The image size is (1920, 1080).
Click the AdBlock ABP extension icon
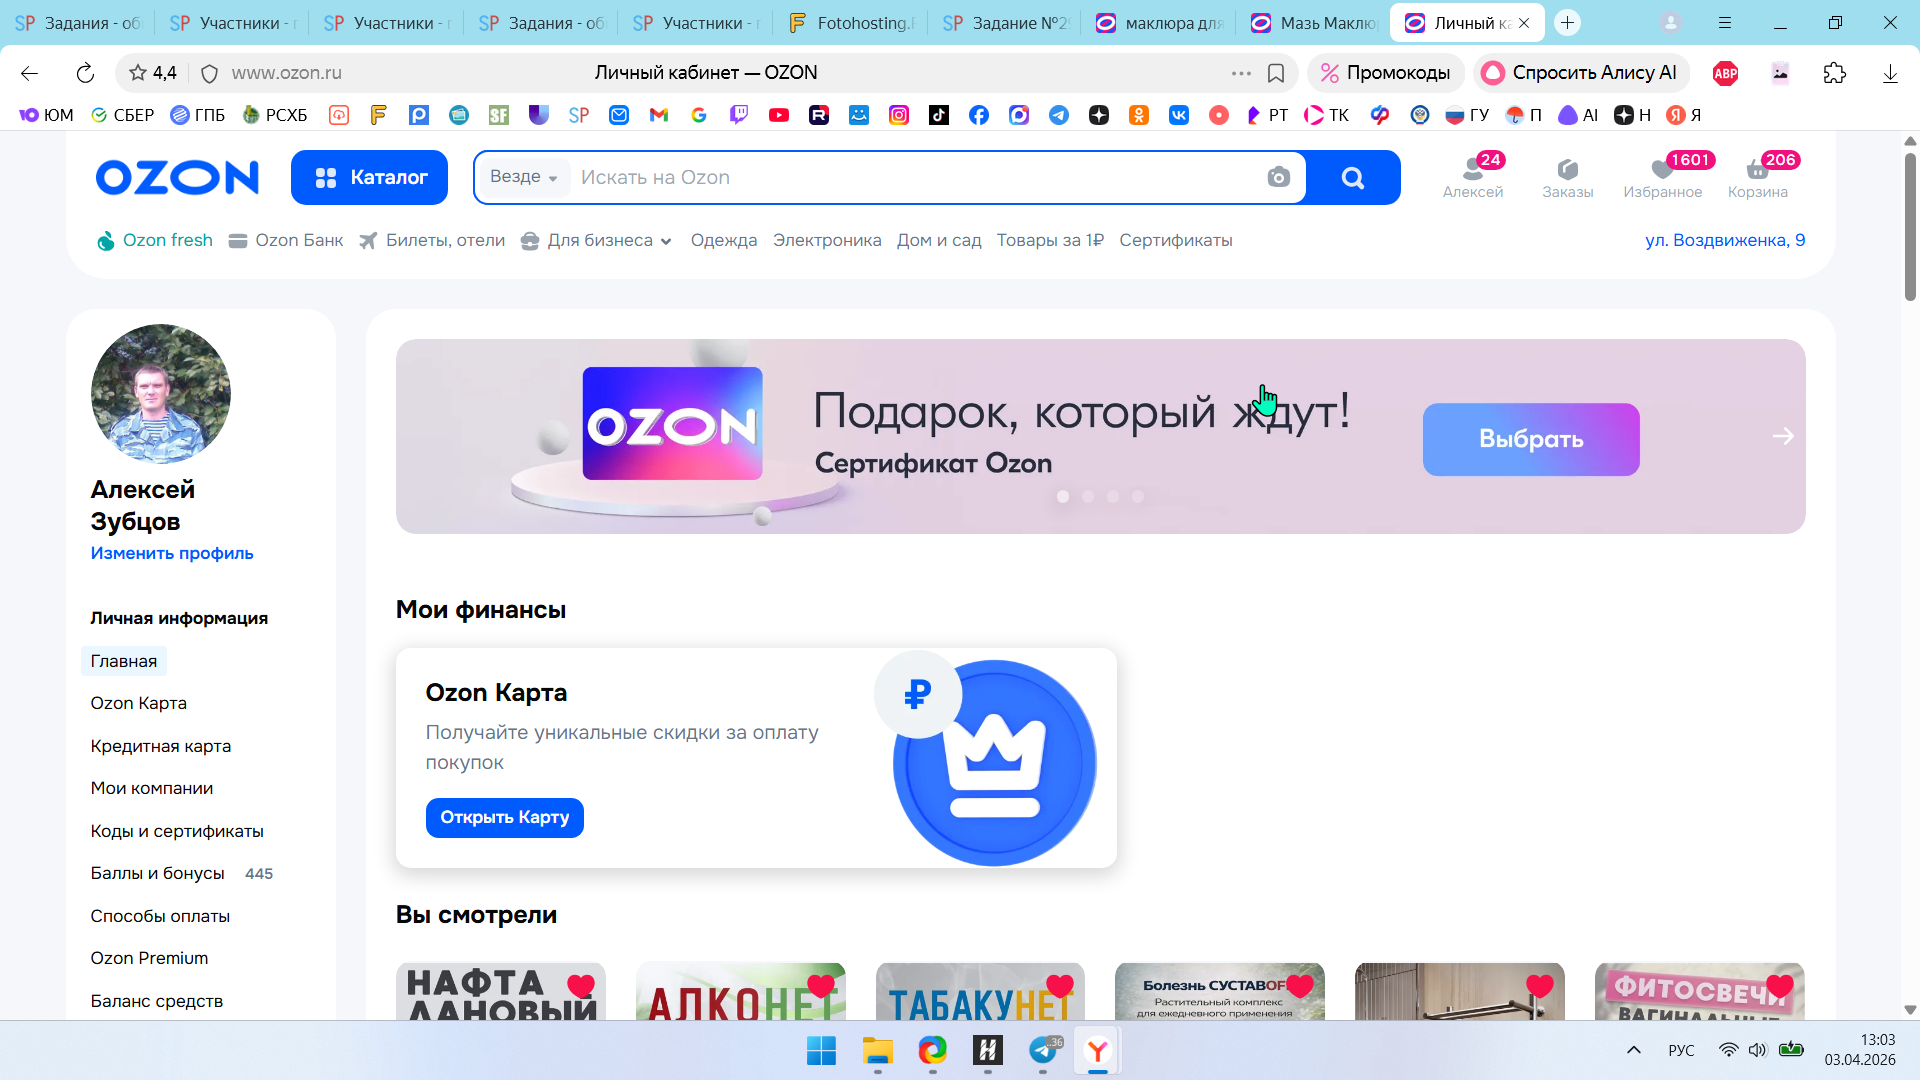coord(1725,73)
